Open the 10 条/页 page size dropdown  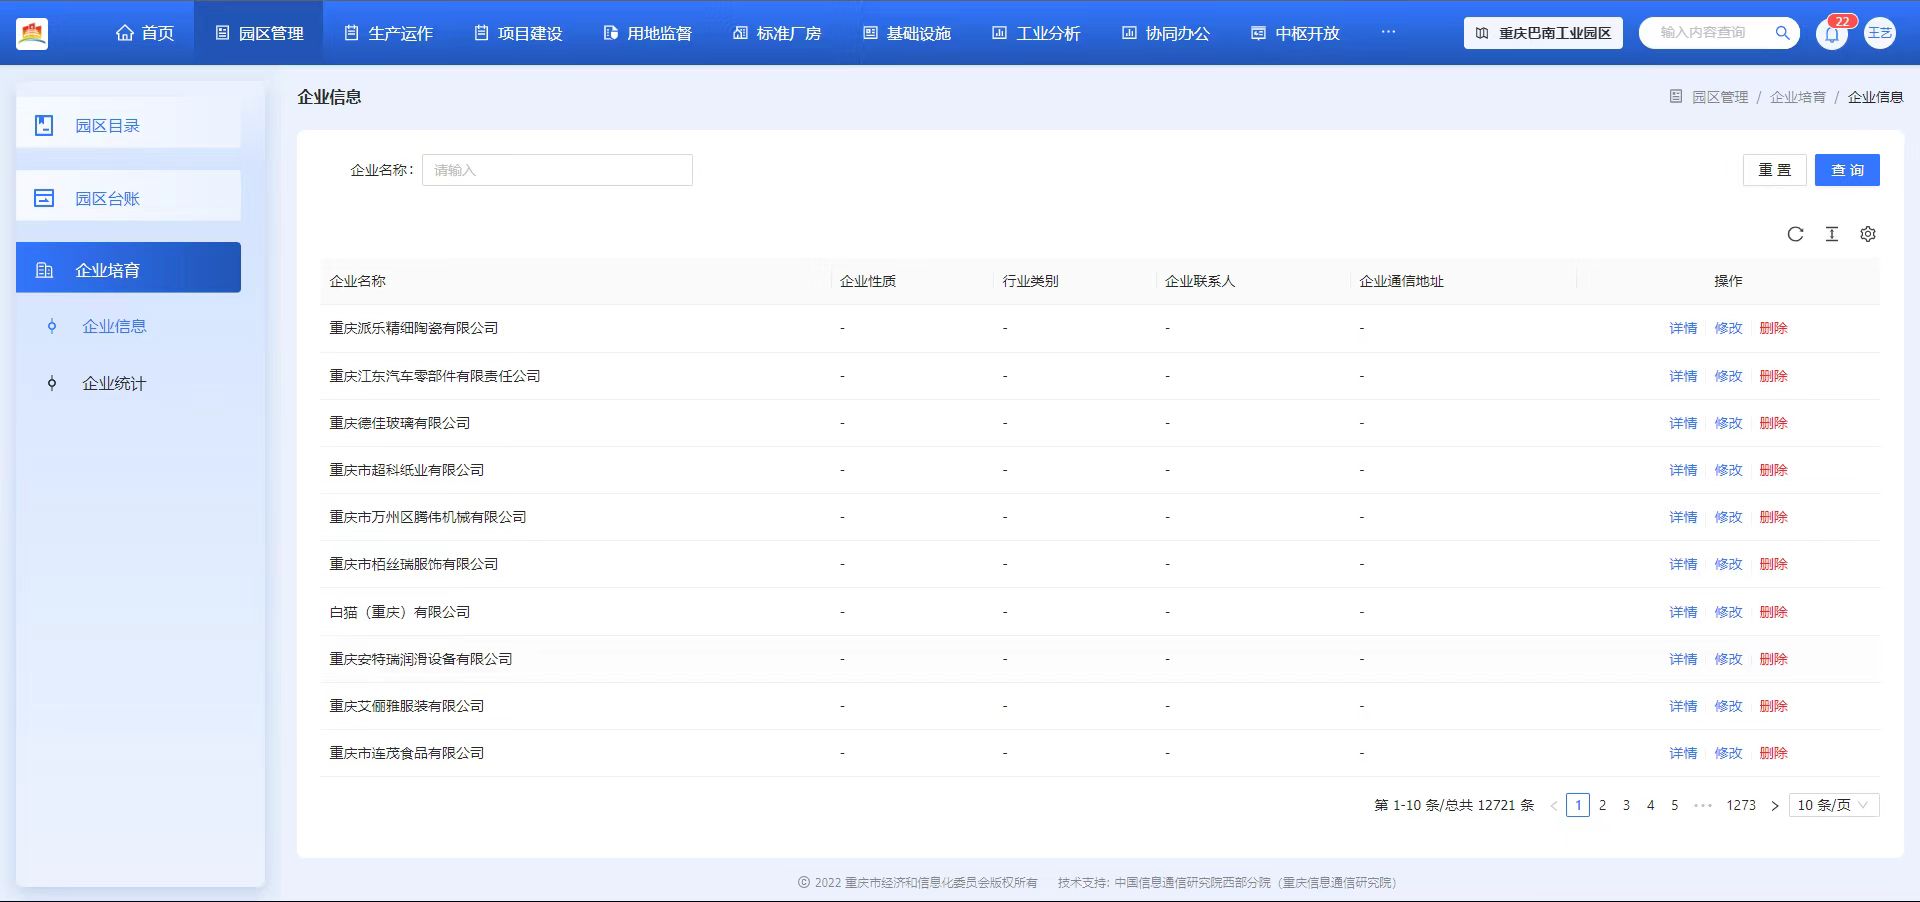(x=1834, y=806)
